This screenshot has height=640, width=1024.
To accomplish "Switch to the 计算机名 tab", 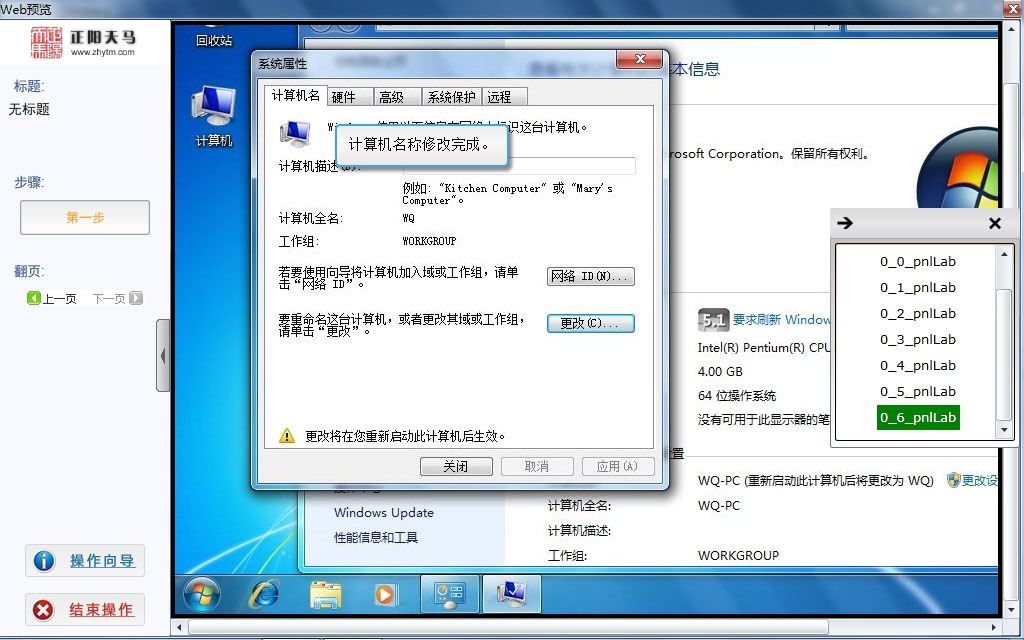I will tap(295, 95).
